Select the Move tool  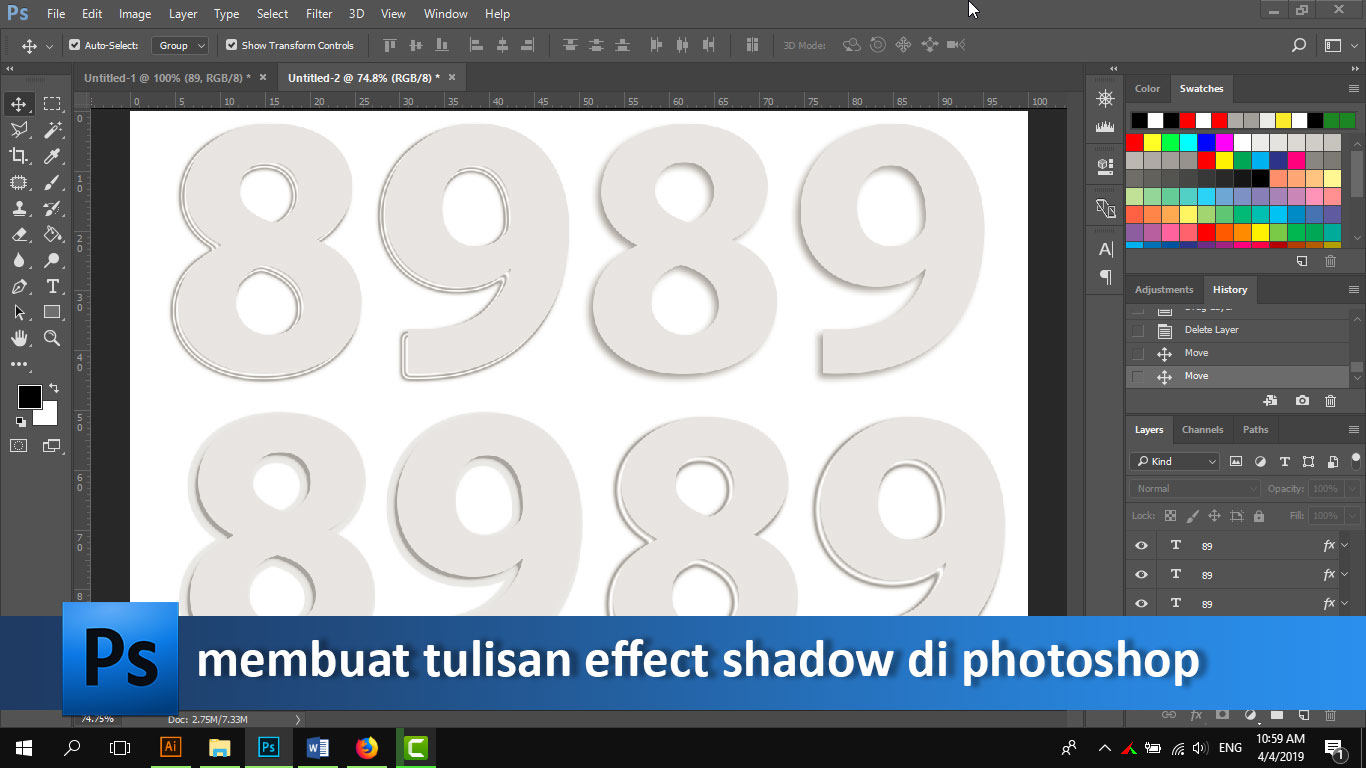(20, 103)
